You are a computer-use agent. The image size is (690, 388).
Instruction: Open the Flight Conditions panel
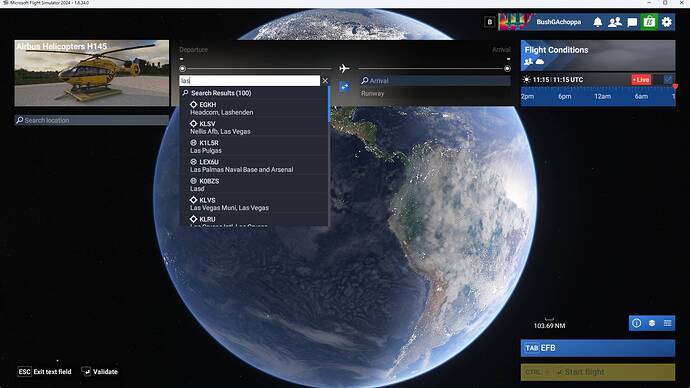tap(598, 55)
